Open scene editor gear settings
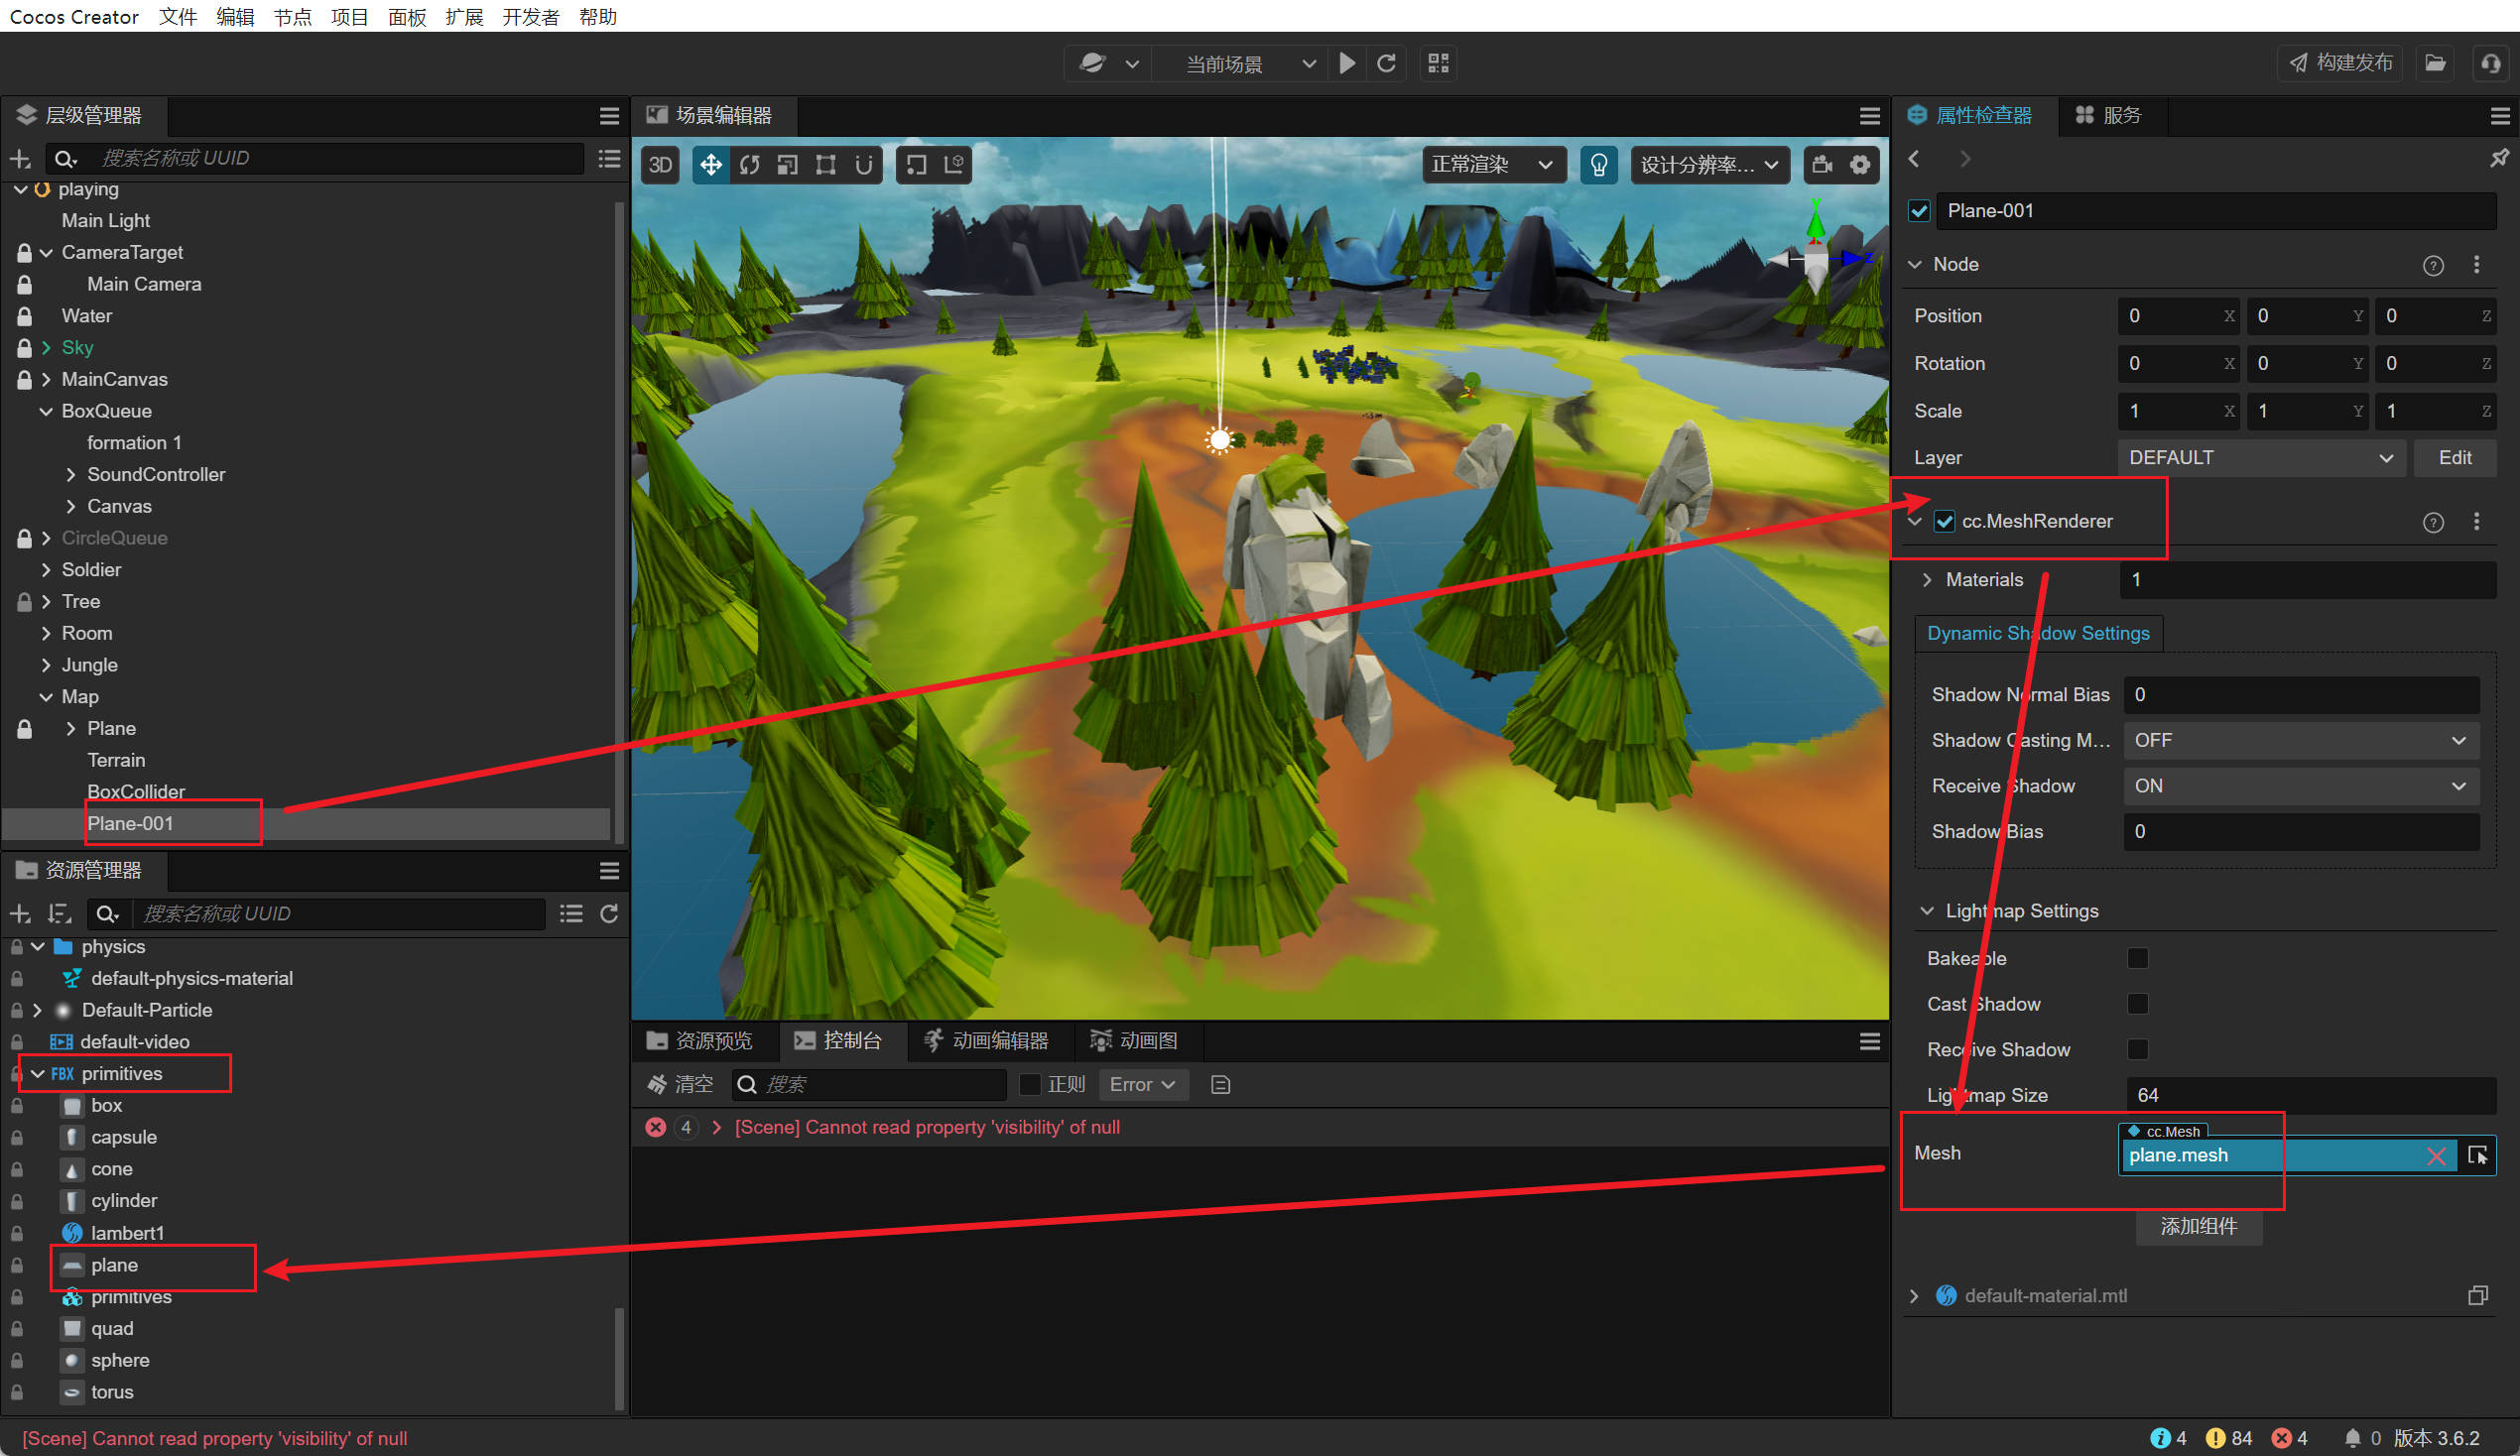The width and height of the screenshot is (2520, 1456). coord(1860,165)
